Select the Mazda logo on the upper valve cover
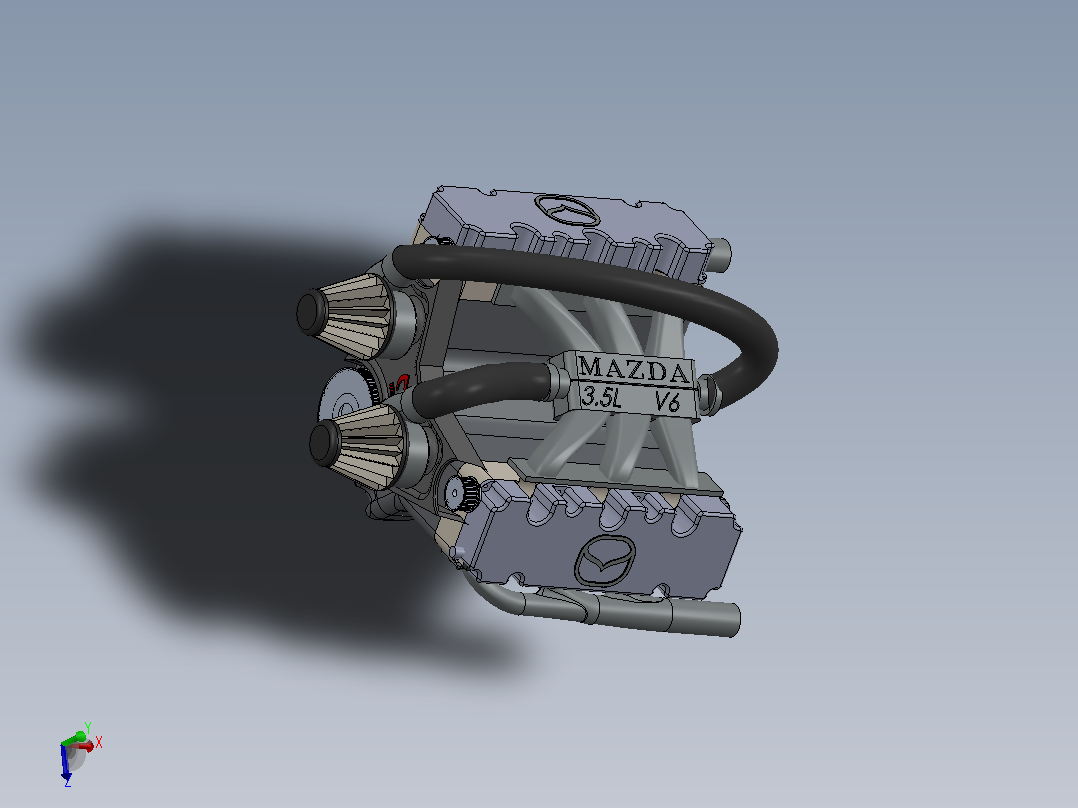1078x808 pixels. 567,210
